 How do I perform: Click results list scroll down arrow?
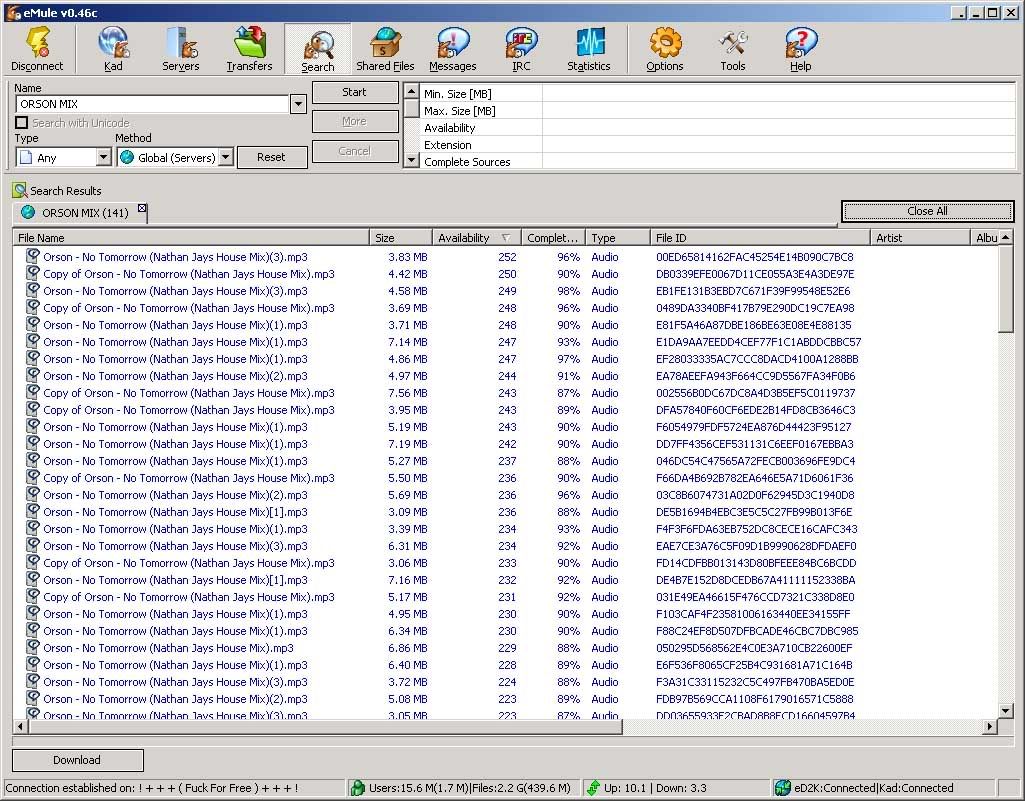coord(1006,711)
